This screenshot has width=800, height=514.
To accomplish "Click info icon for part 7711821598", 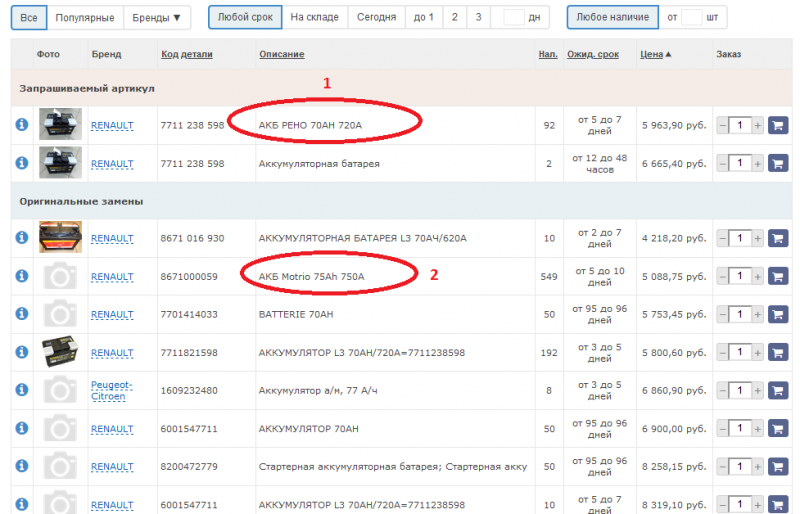I will click(x=21, y=352).
